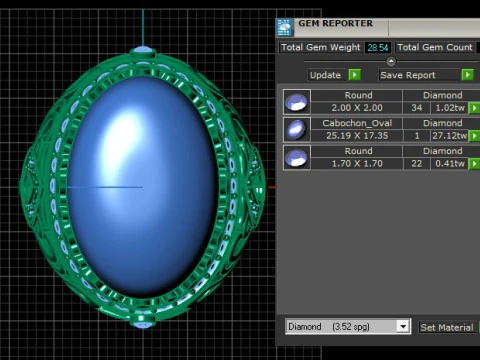Click the Update button
This screenshot has width=480, height=360.
(x=325, y=75)
